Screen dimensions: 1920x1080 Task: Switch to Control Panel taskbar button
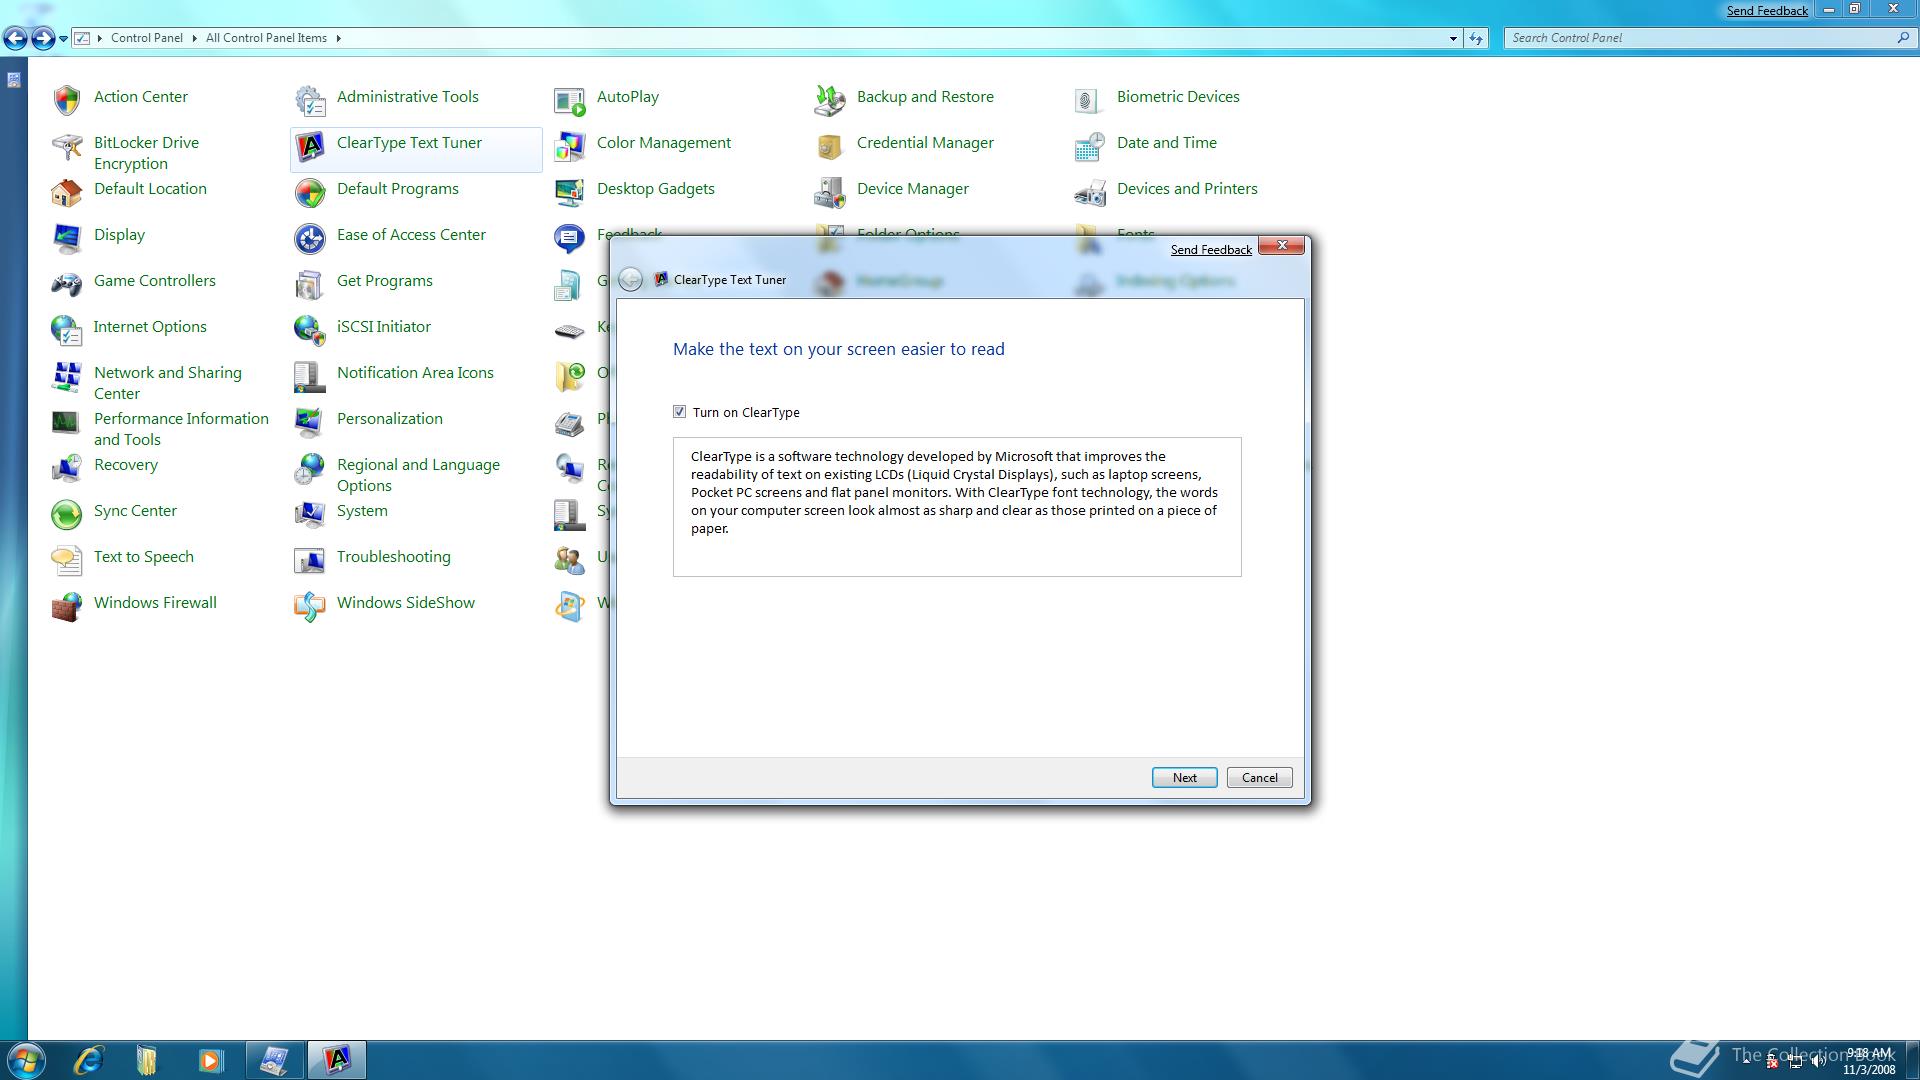pos(275,1060)
